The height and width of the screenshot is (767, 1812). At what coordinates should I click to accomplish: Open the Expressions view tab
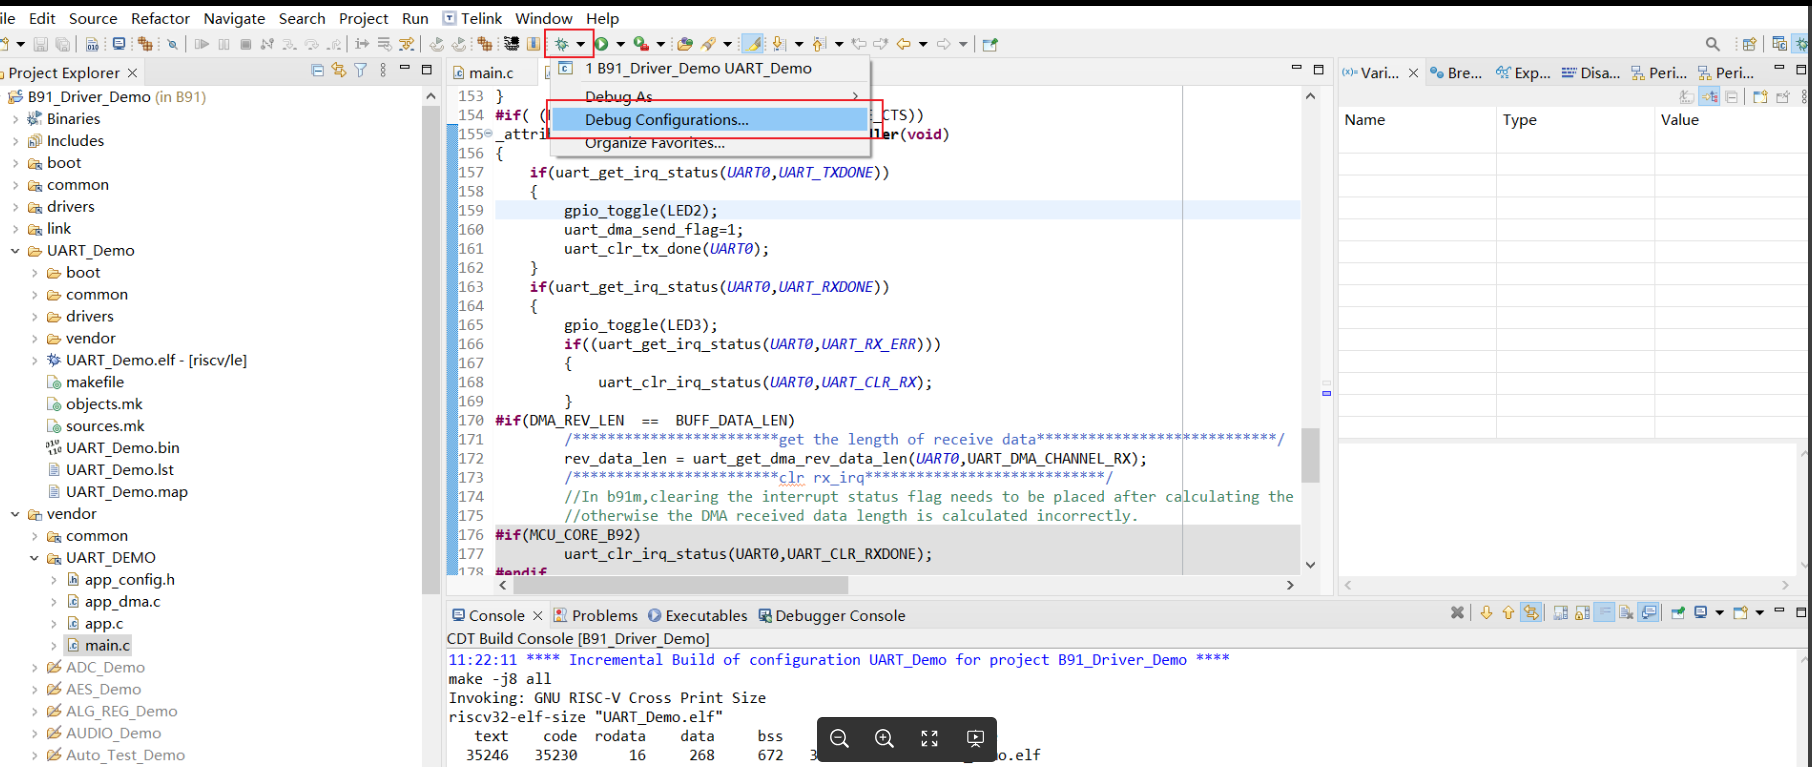pos(1523,73)
